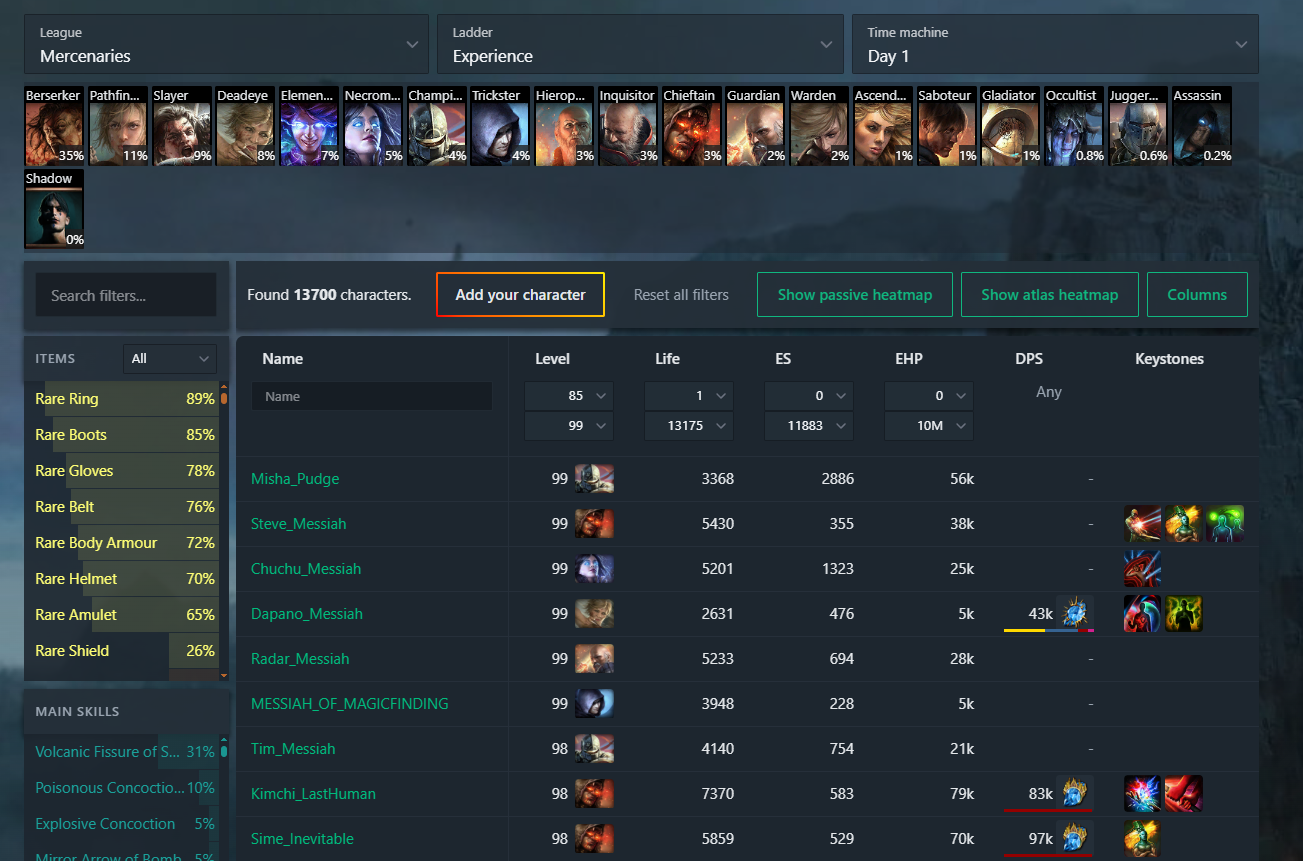
Task: Click the skill icon beside Kimchi_LastHuman's 83k DPS
Action: [1076, 793]
